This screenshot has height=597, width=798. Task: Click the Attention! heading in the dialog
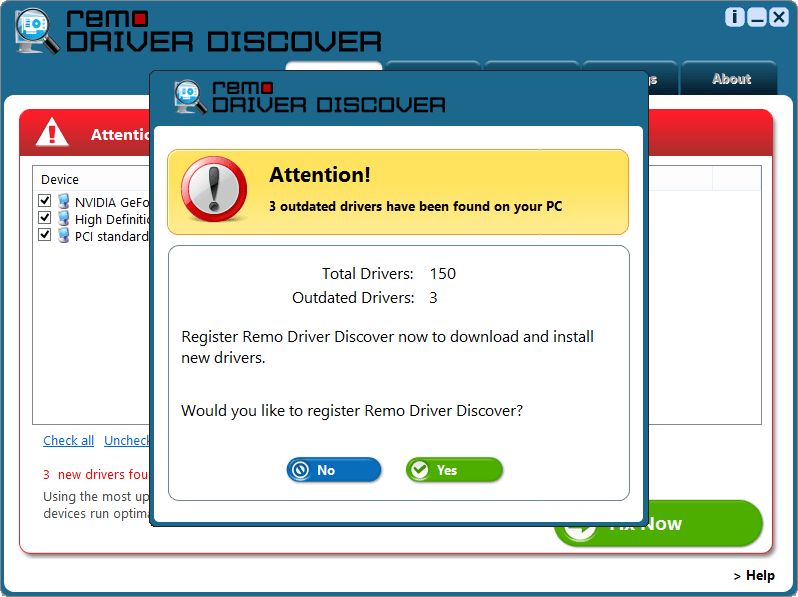[x=320, y=175]
